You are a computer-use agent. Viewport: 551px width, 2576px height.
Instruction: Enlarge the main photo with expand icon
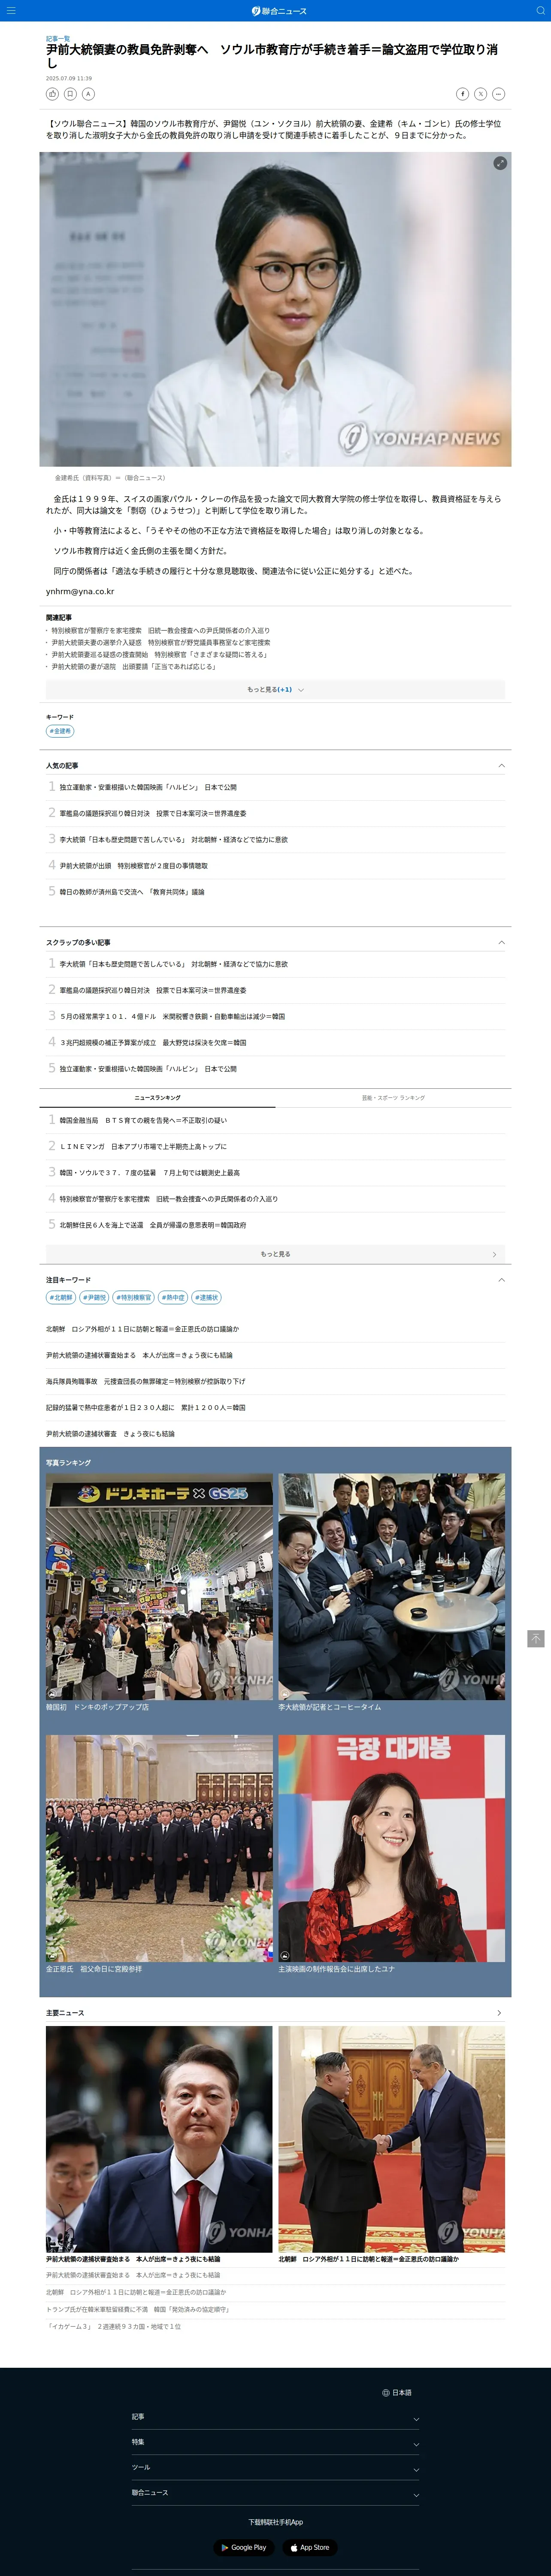[x=500, y=163]
